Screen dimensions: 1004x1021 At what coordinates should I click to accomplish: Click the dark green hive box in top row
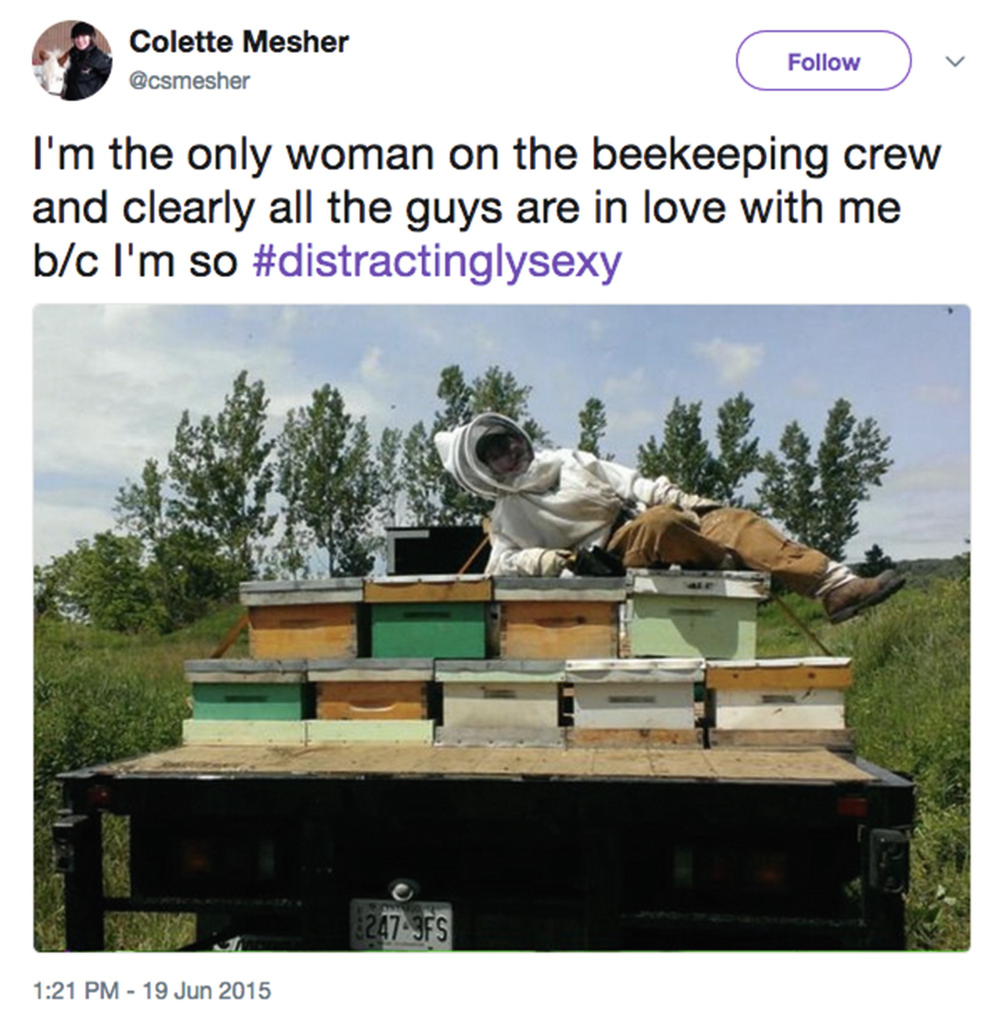[428, 630]
